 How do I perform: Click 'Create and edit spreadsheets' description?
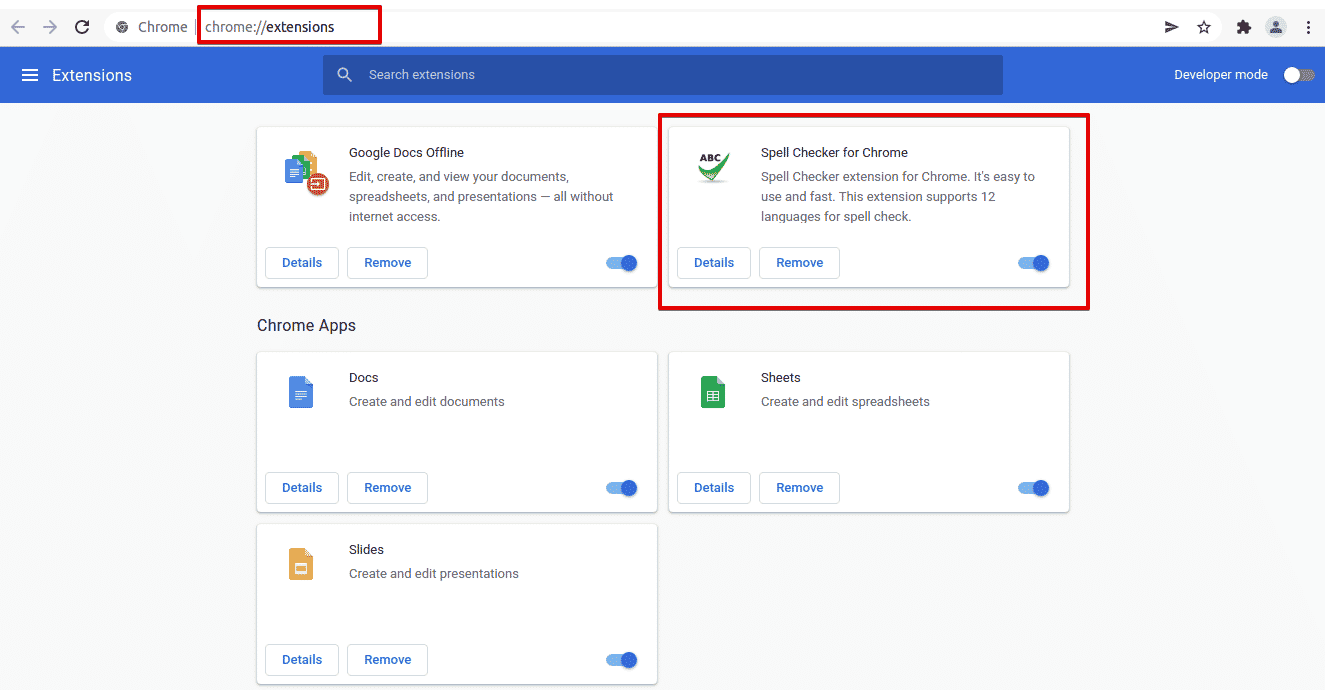click(x=845, y=402)
